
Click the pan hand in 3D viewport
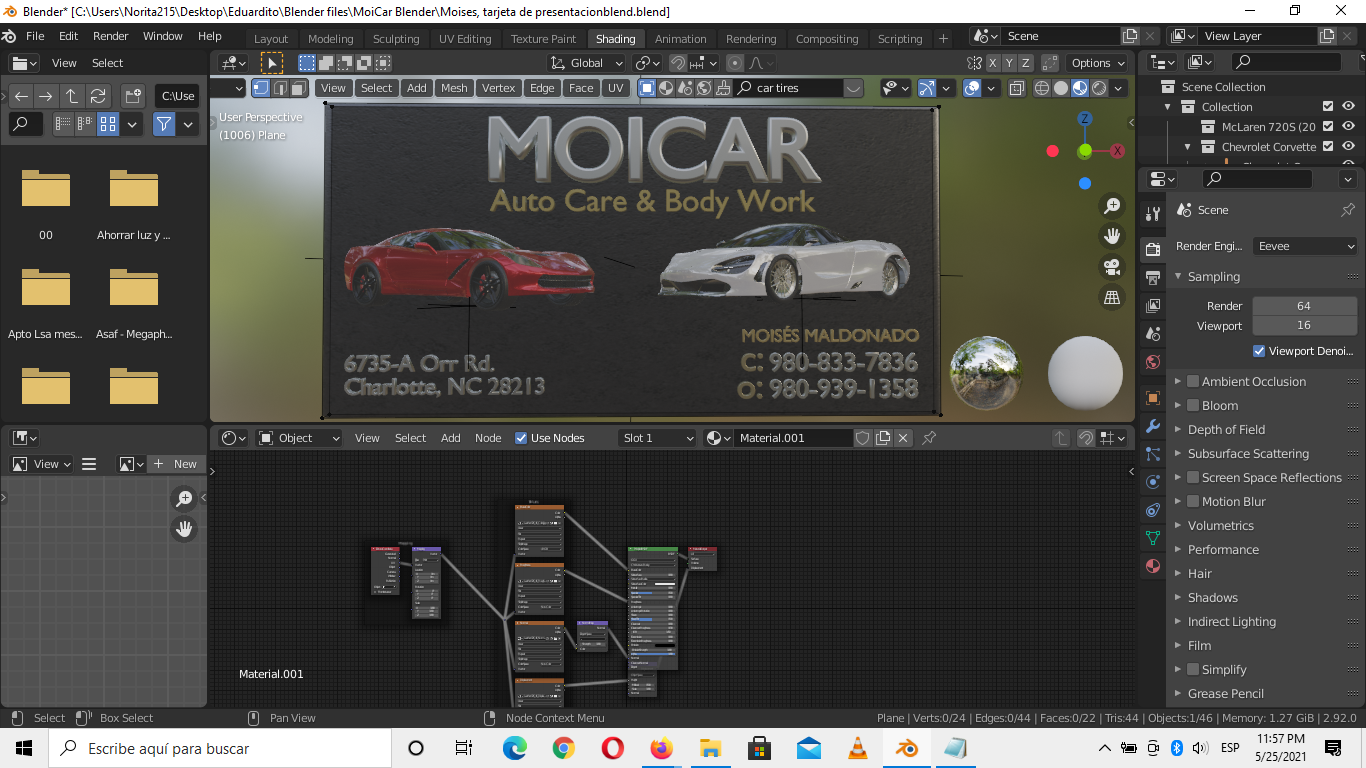1112,237
